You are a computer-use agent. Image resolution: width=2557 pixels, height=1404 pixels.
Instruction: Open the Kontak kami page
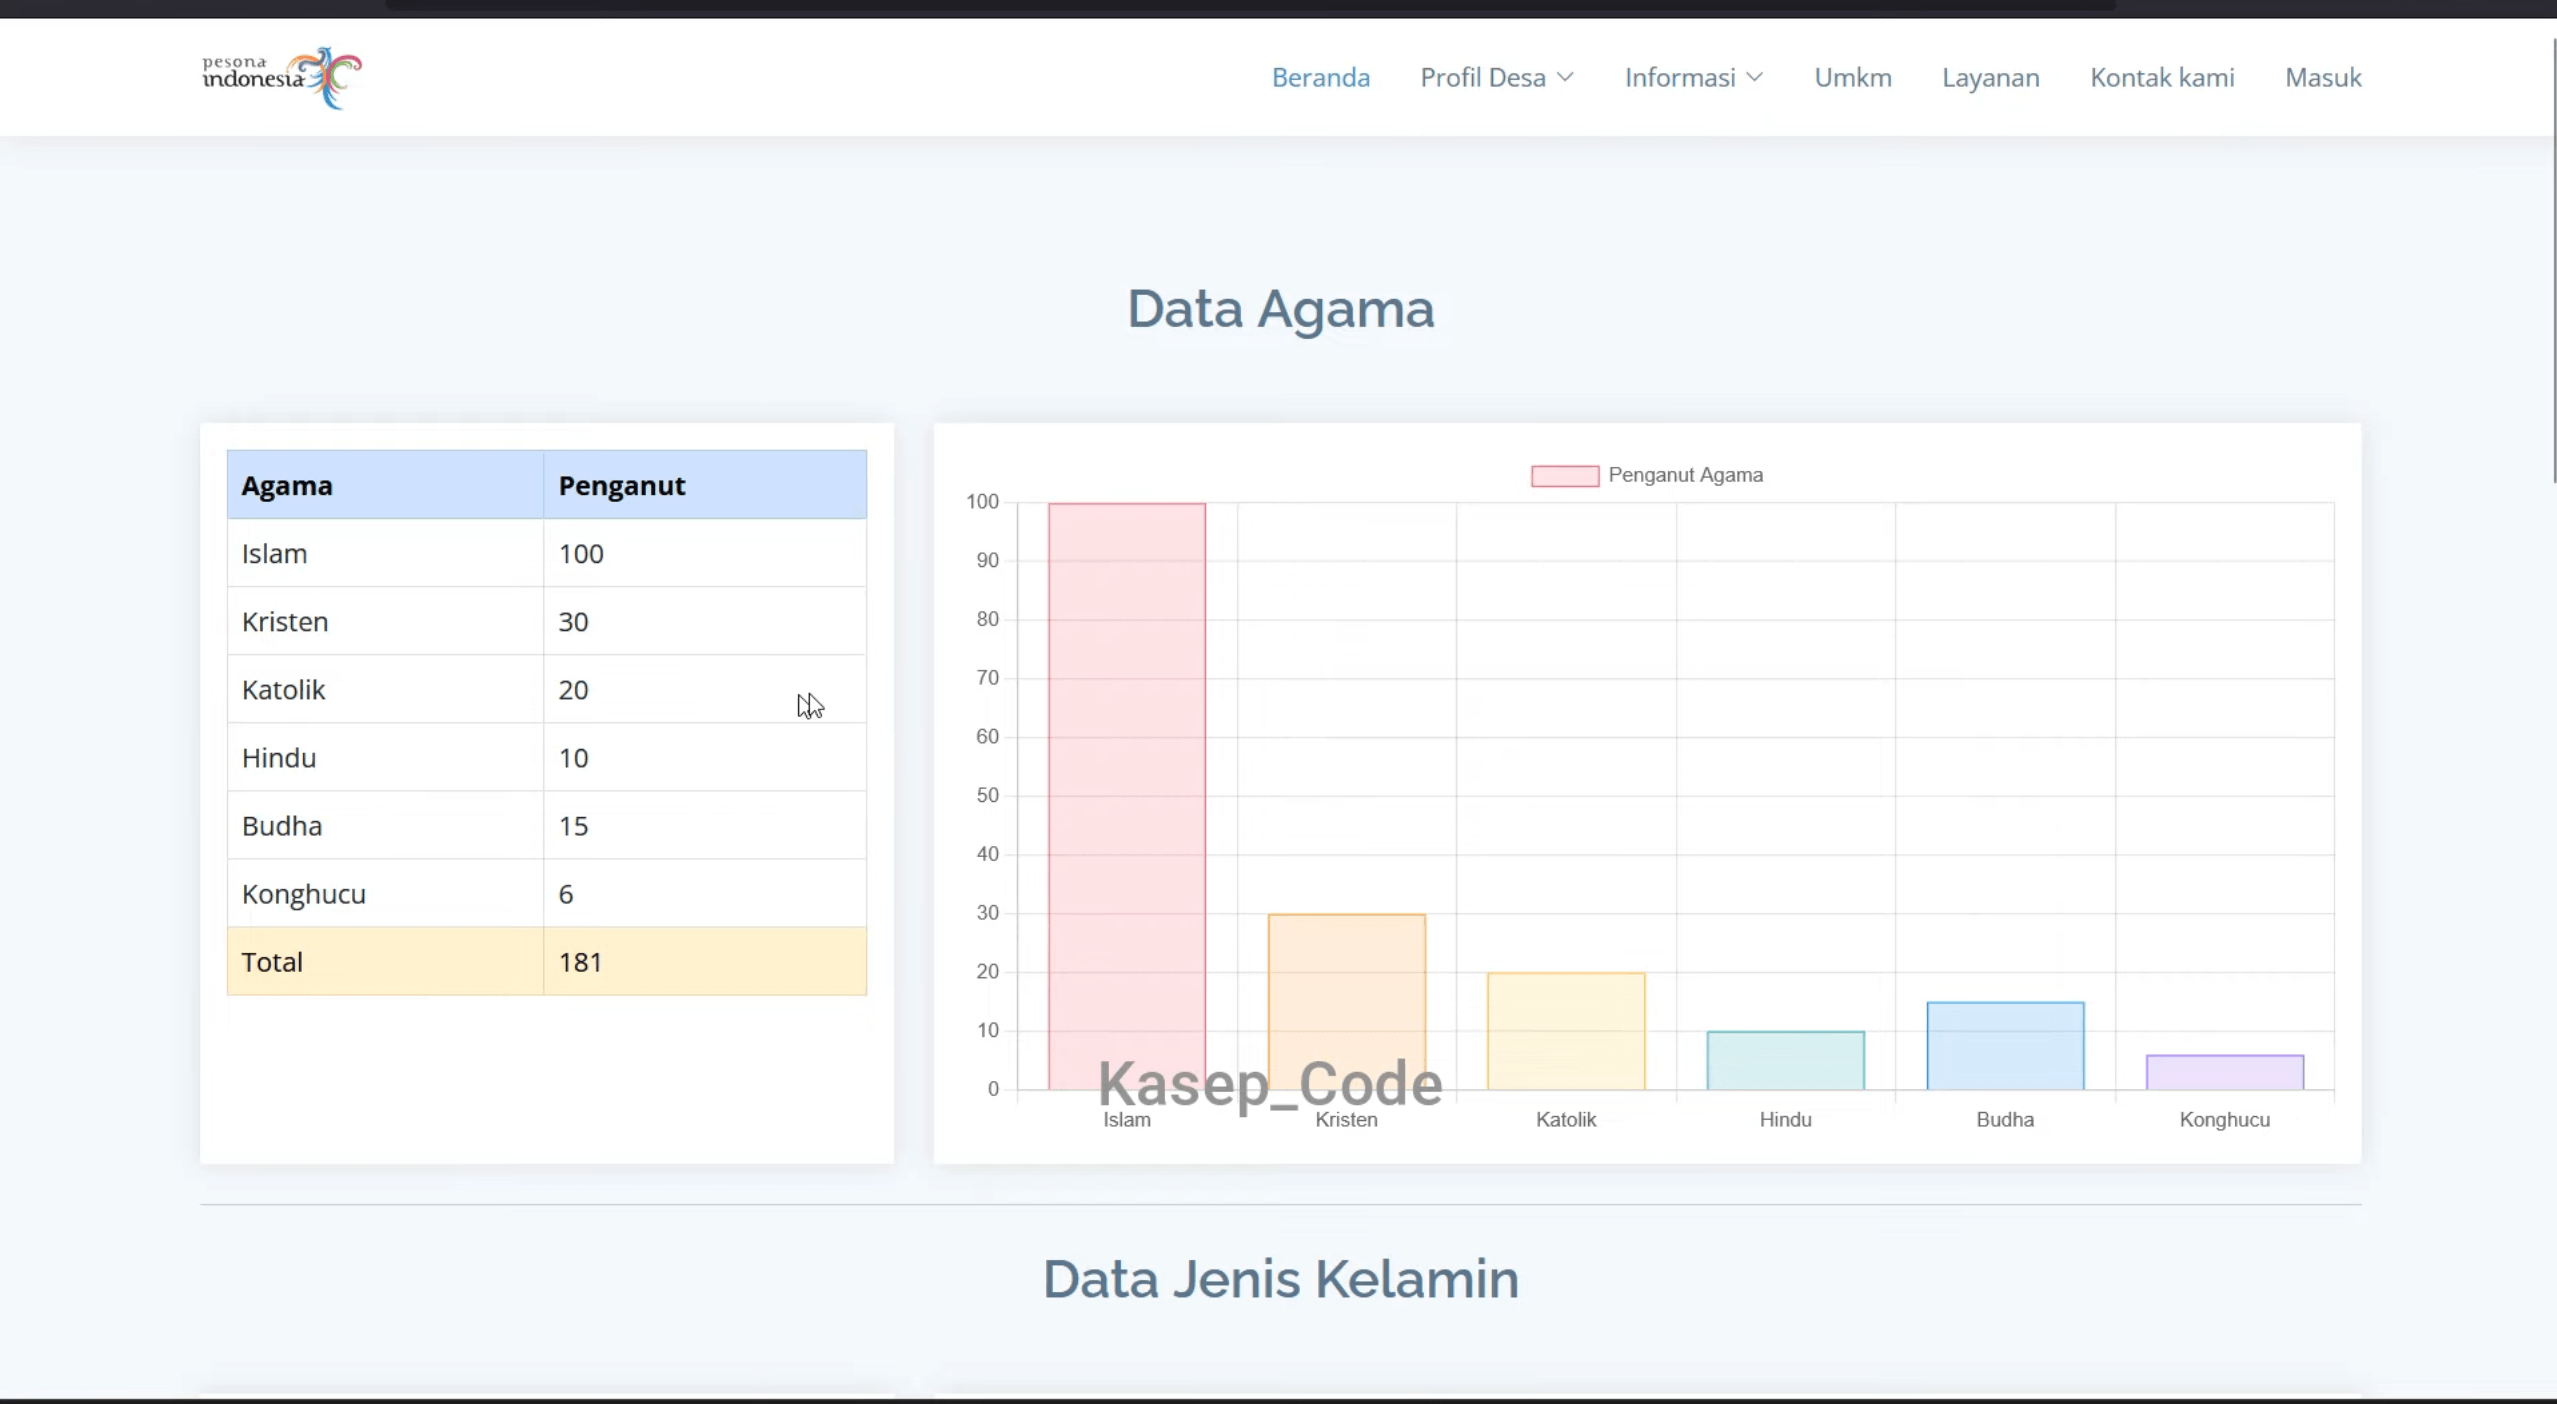tap(2162, 77)
